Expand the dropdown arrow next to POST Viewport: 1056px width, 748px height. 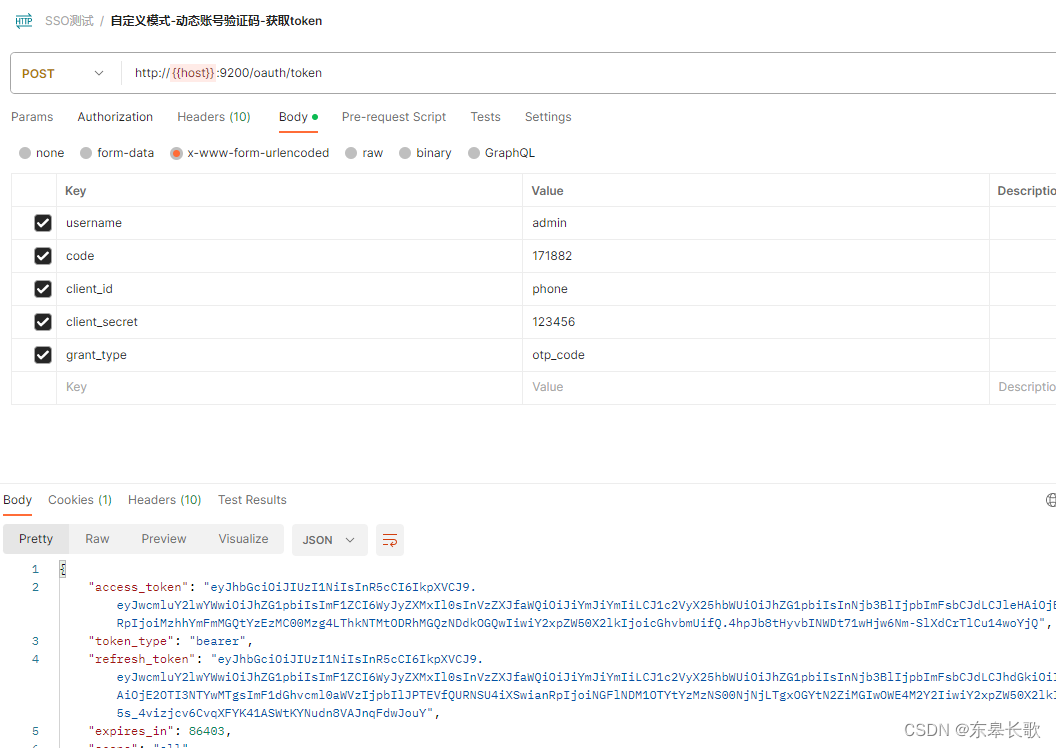click(x=98, y=72)
